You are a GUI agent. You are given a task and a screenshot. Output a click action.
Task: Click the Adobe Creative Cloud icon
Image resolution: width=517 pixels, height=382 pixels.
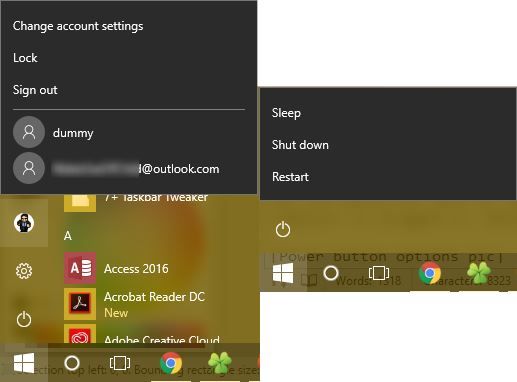[x=80, y=334]
